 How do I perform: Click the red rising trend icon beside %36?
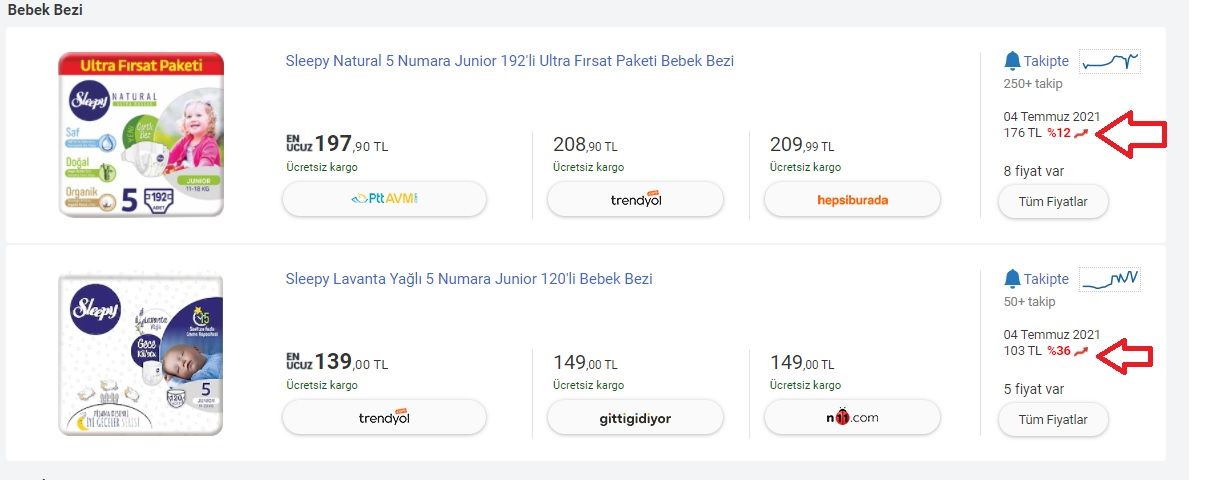(1080, 351)
